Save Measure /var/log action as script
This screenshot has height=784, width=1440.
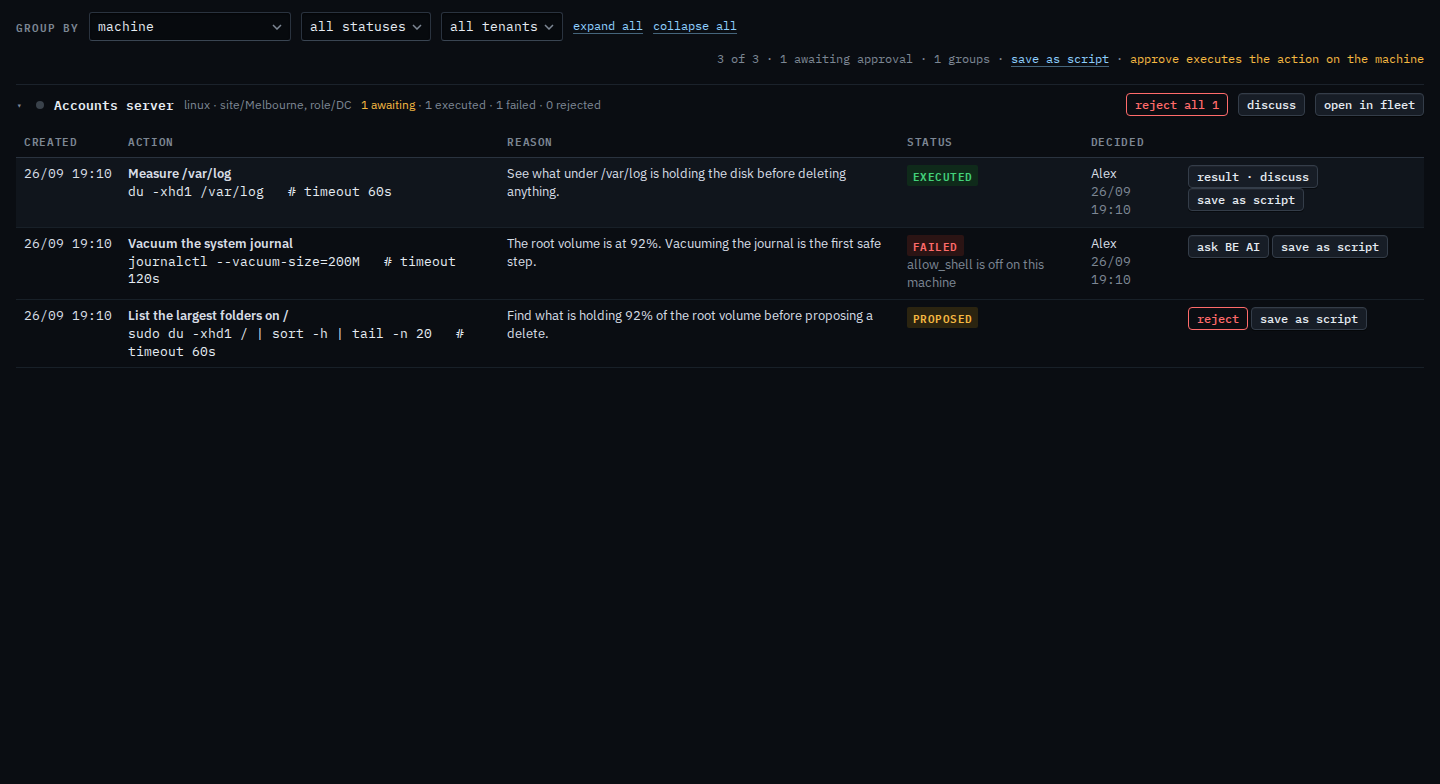1246,200
